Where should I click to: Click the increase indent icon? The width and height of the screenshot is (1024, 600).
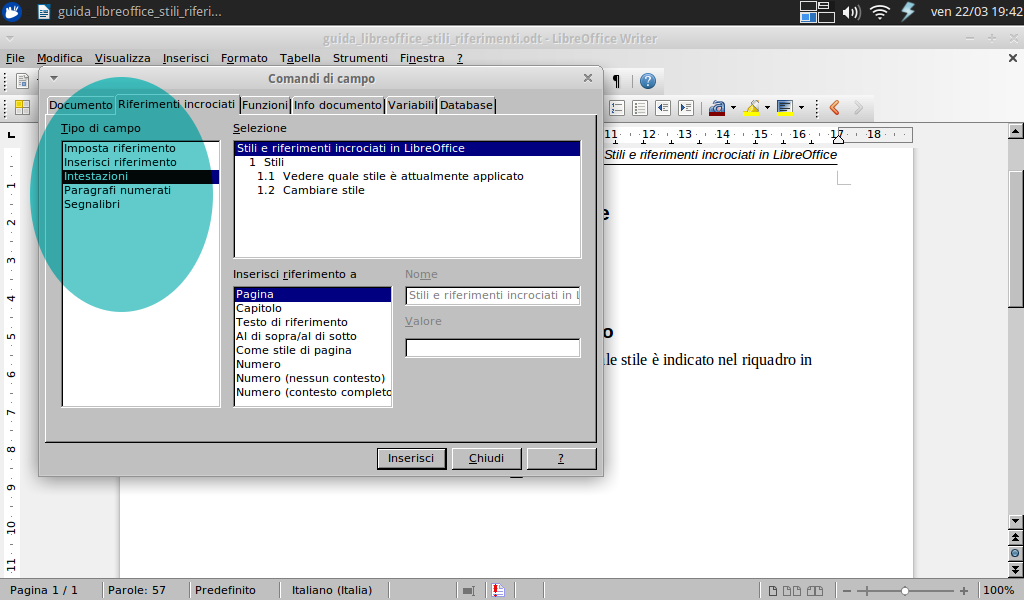point(686,108)
